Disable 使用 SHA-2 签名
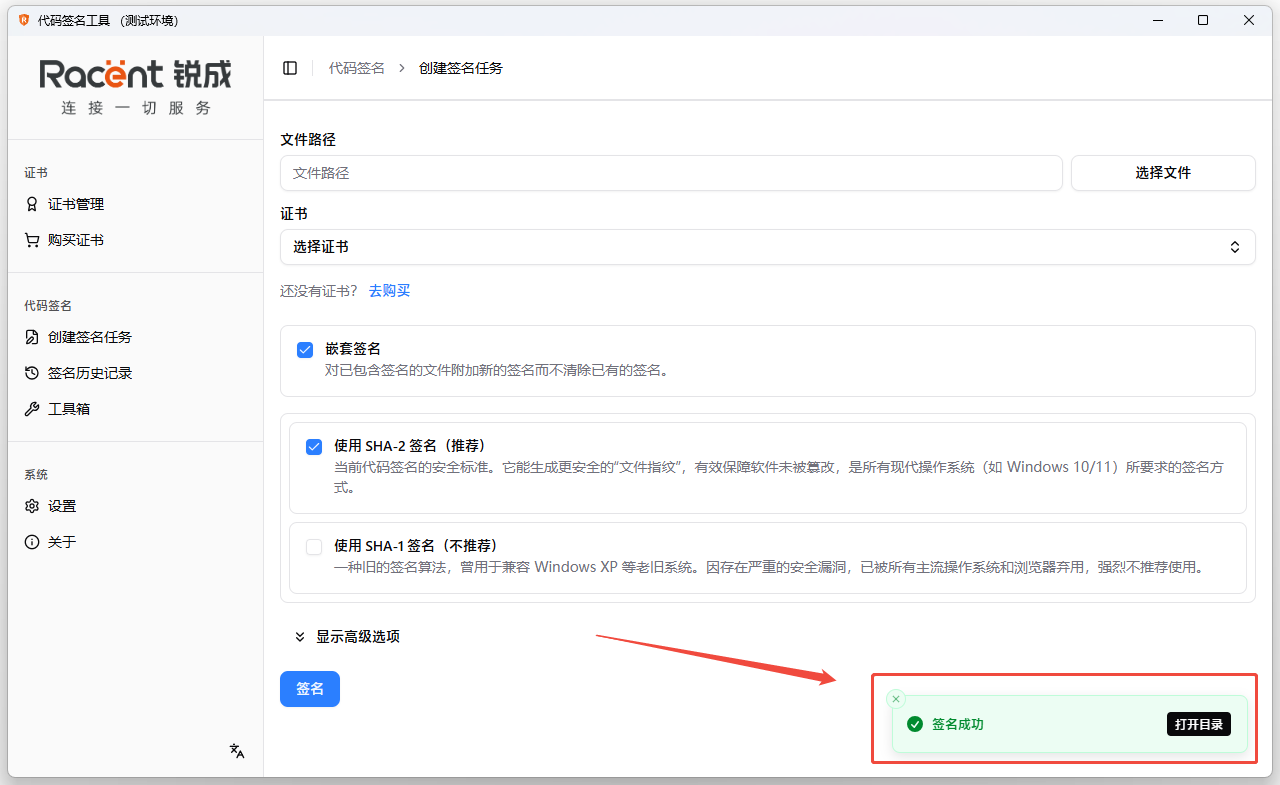Viewport: 1280px width, 785px height. (x=313, y=446)
